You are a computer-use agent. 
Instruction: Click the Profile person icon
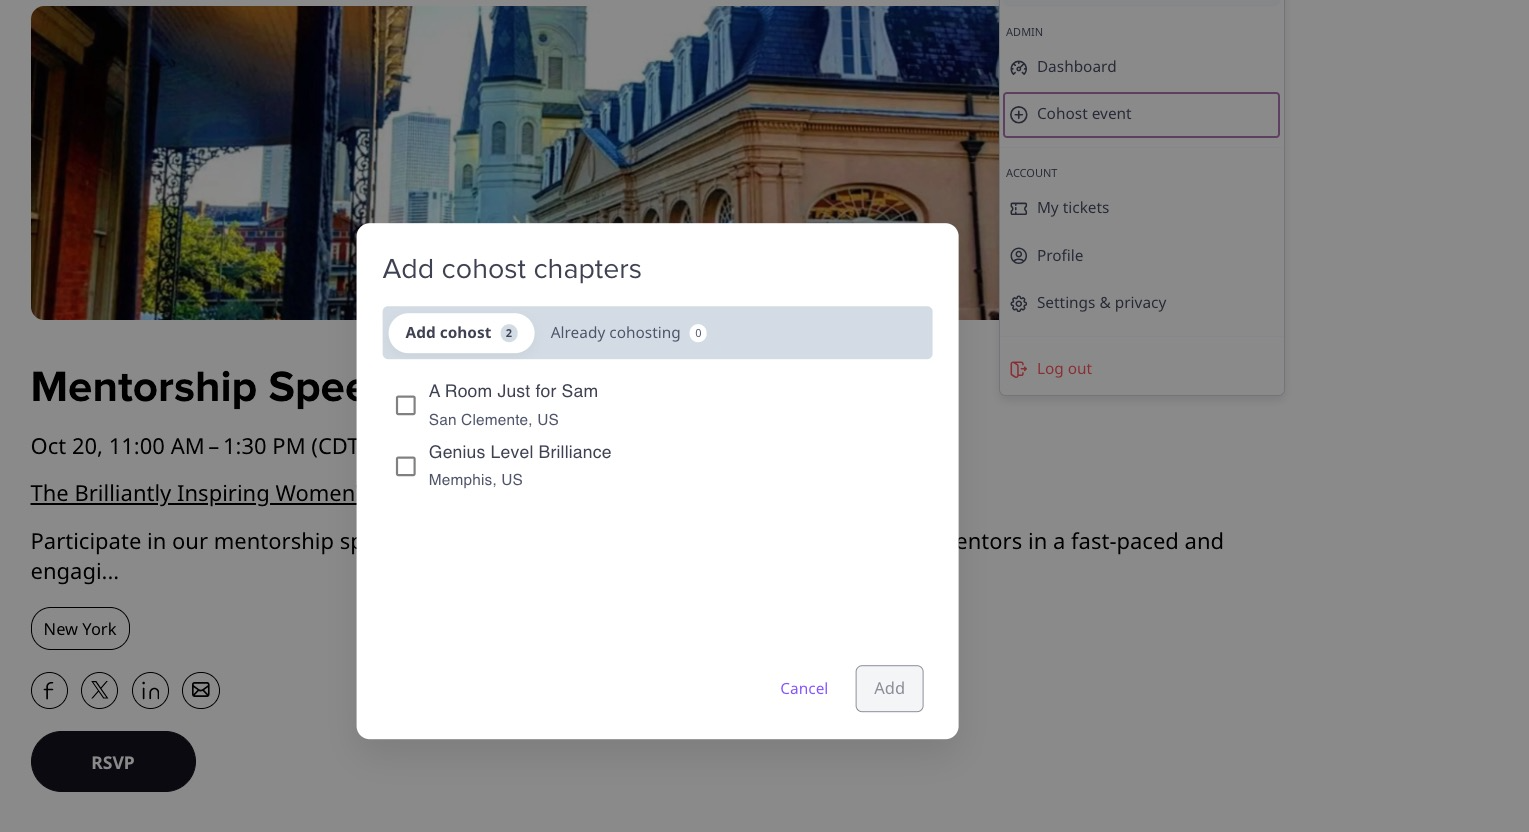[x=1018, y=256]
